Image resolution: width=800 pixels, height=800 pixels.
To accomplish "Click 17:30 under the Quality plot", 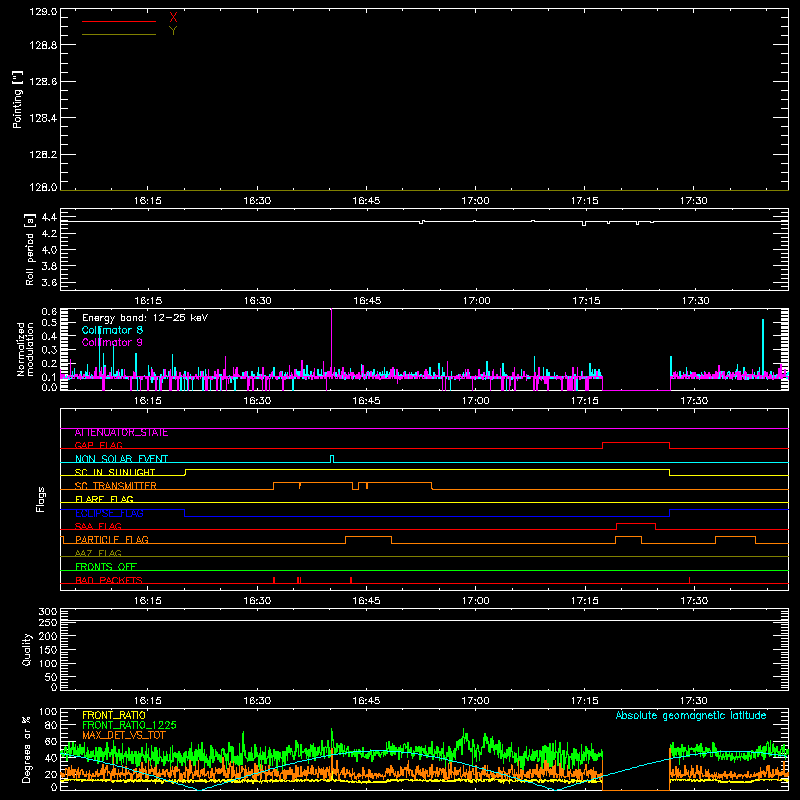I will [694, 701].
